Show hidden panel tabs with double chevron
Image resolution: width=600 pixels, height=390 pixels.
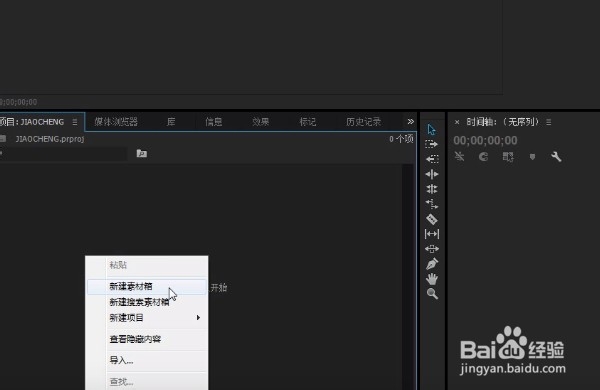(x=411, y=122)
